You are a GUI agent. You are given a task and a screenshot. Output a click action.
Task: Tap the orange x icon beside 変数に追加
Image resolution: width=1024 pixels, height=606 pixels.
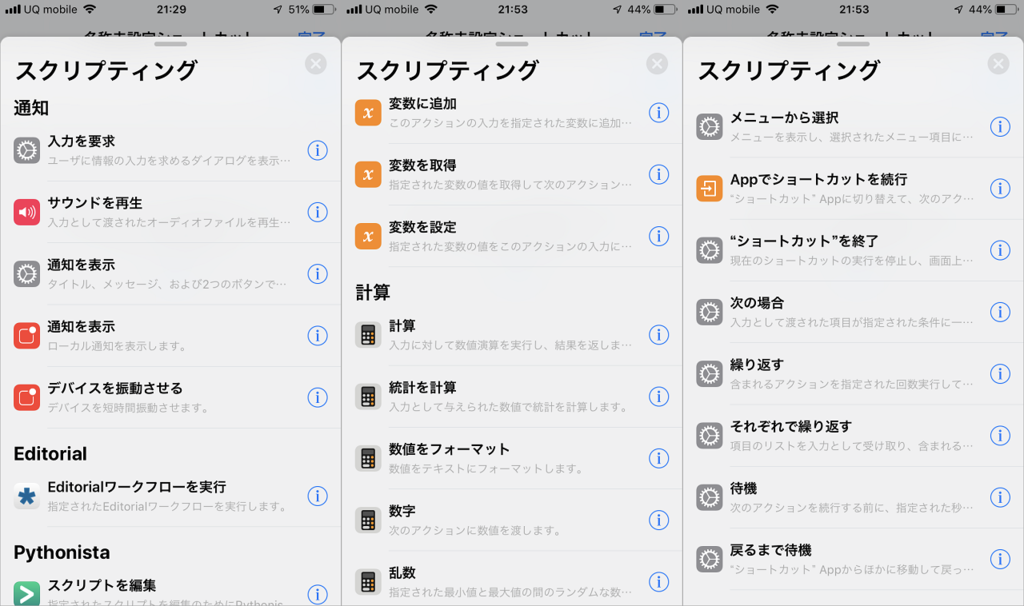(368, 112)
